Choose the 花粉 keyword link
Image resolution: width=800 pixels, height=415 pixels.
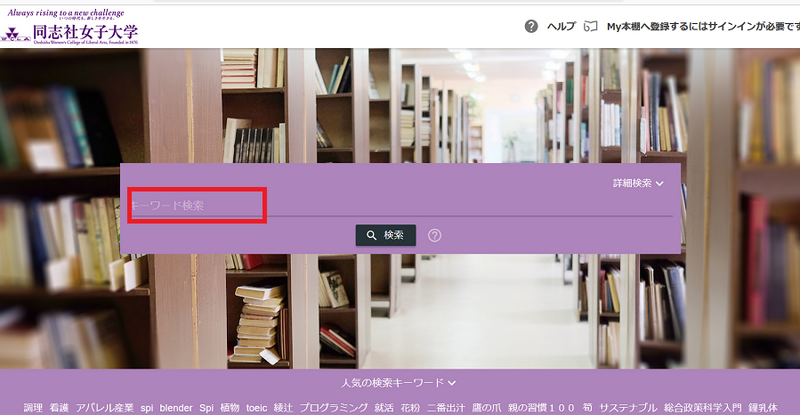point(411,407)
